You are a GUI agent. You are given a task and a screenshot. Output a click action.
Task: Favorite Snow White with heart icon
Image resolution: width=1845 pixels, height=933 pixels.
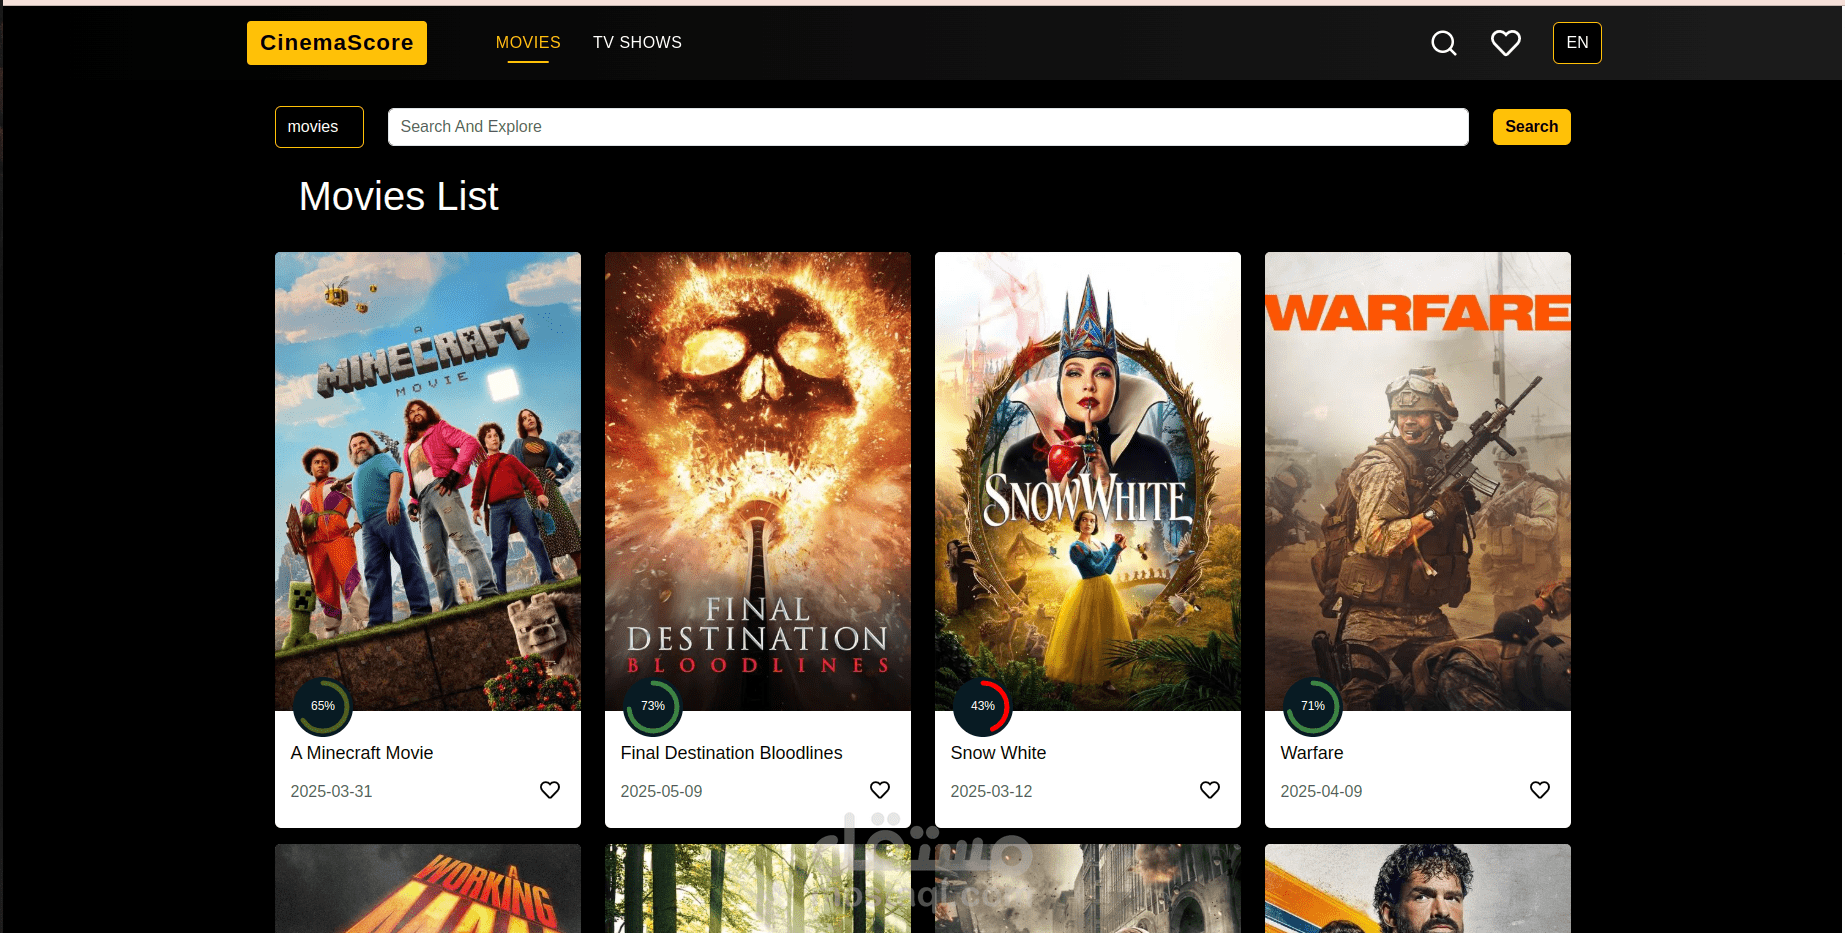(x=1210, y=790)
